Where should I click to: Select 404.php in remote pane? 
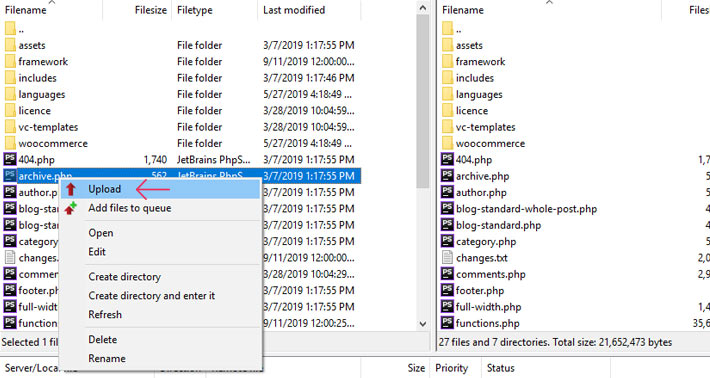point(474,159)
